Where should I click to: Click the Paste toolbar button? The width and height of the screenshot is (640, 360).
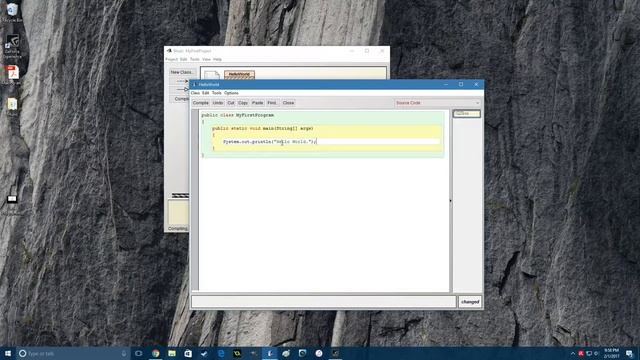[258, 103]
